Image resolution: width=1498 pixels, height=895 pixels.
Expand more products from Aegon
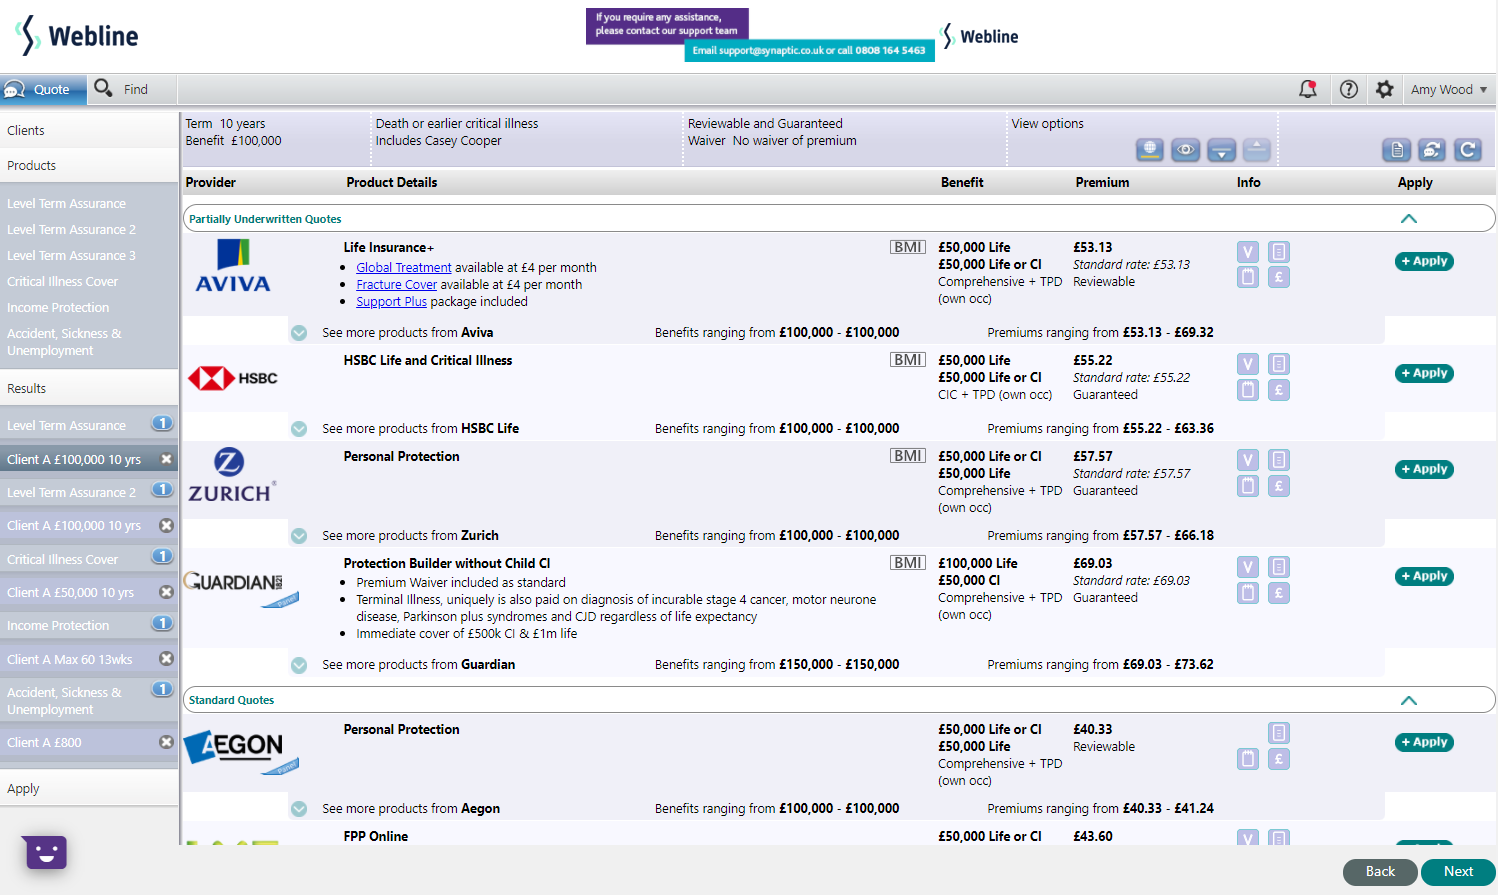pos(299,809)
